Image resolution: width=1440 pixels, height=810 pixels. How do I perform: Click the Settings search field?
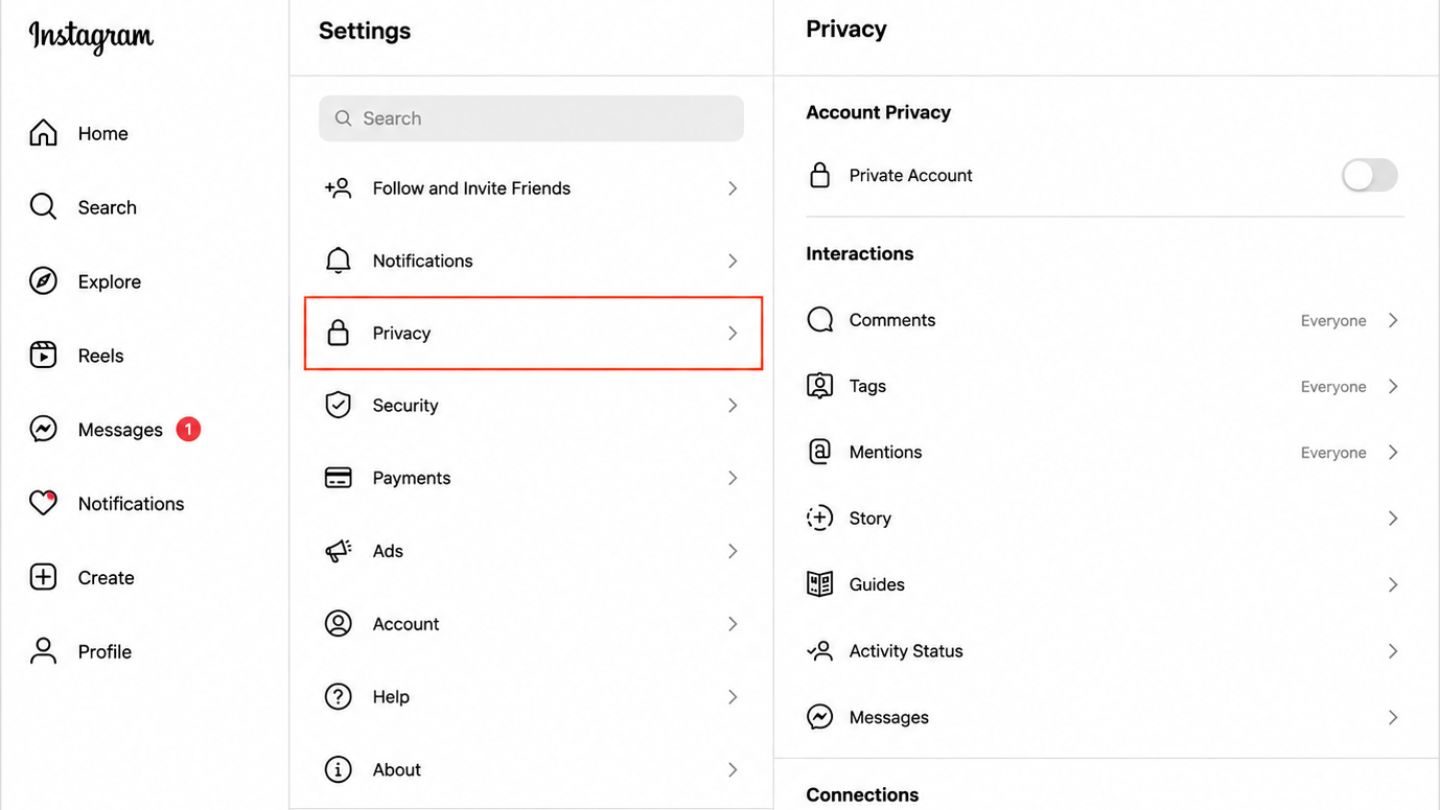531,118
